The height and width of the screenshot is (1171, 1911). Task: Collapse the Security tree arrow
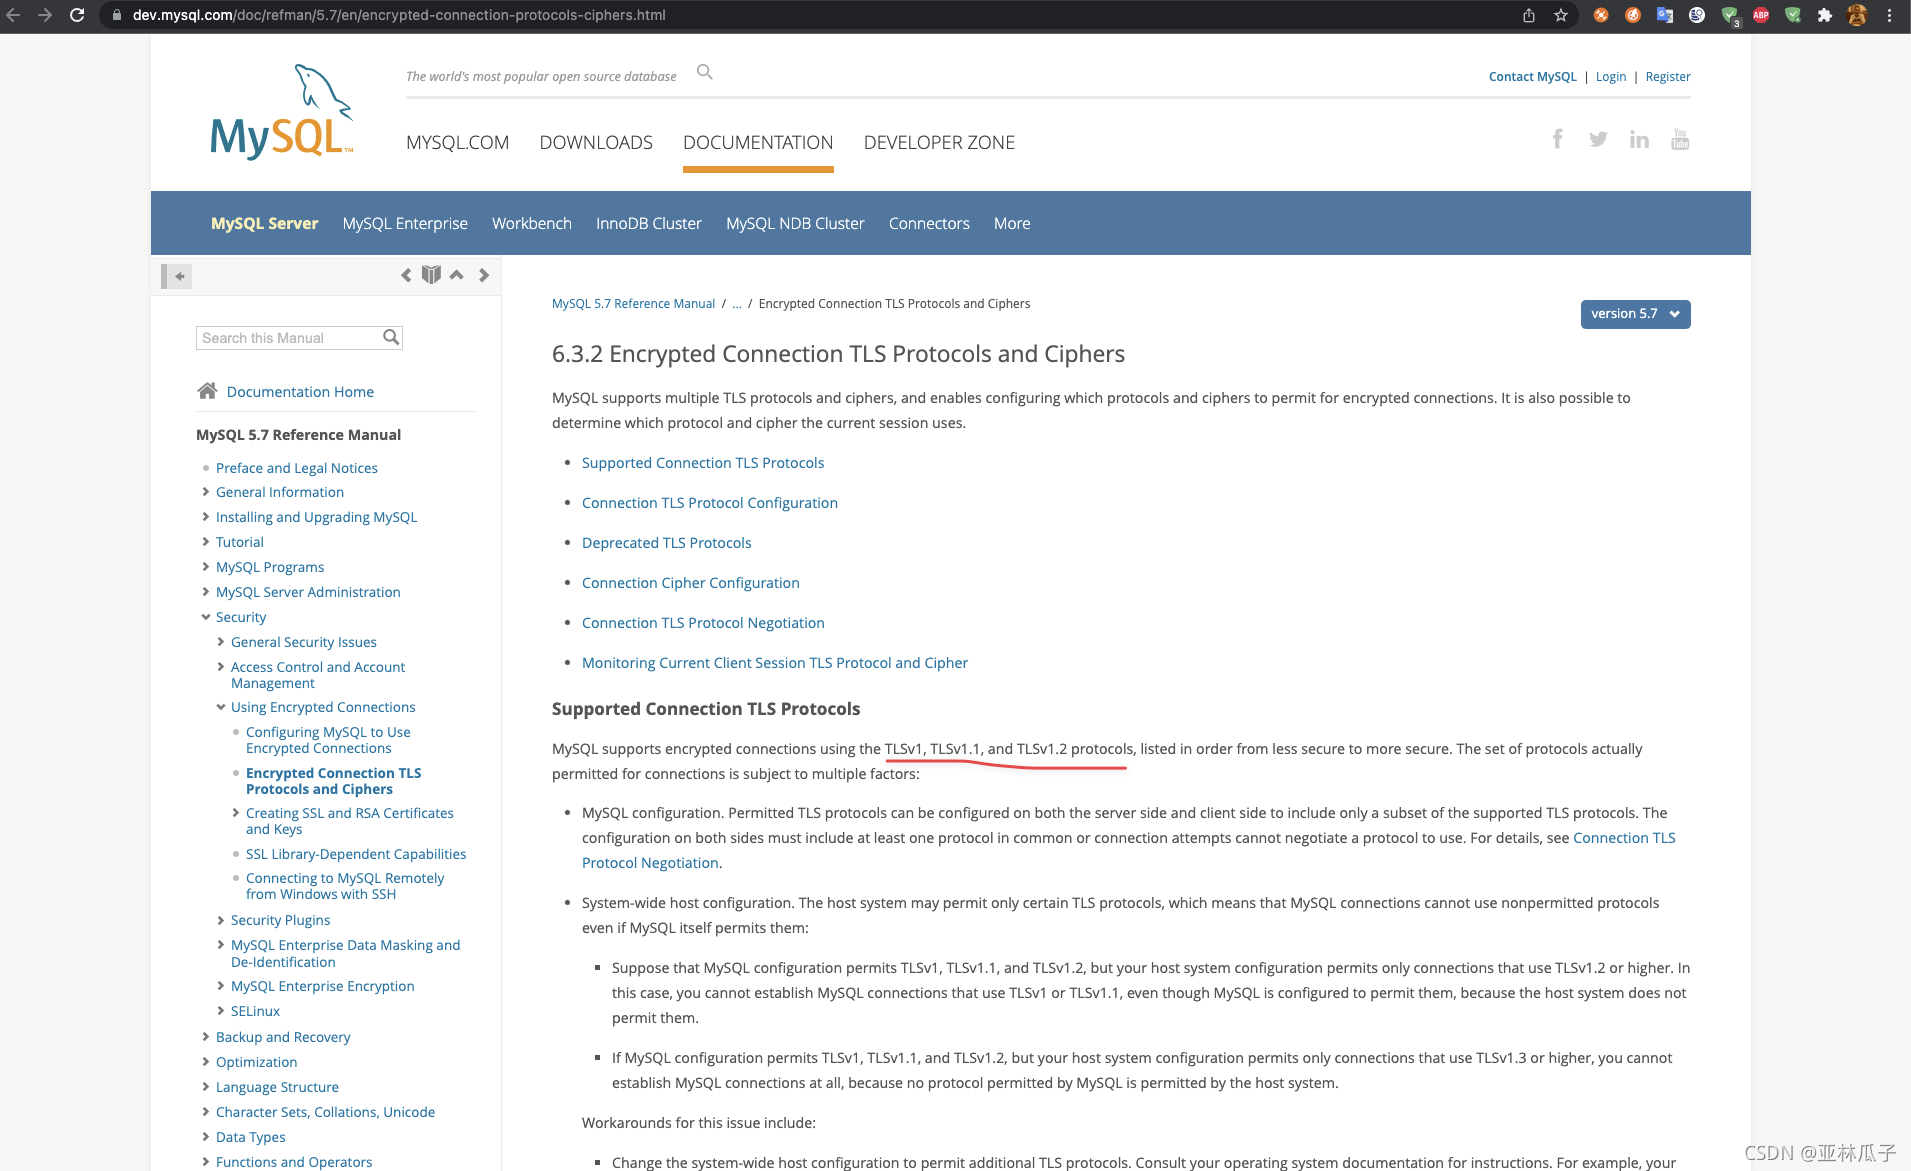click(x=205, y=617)
